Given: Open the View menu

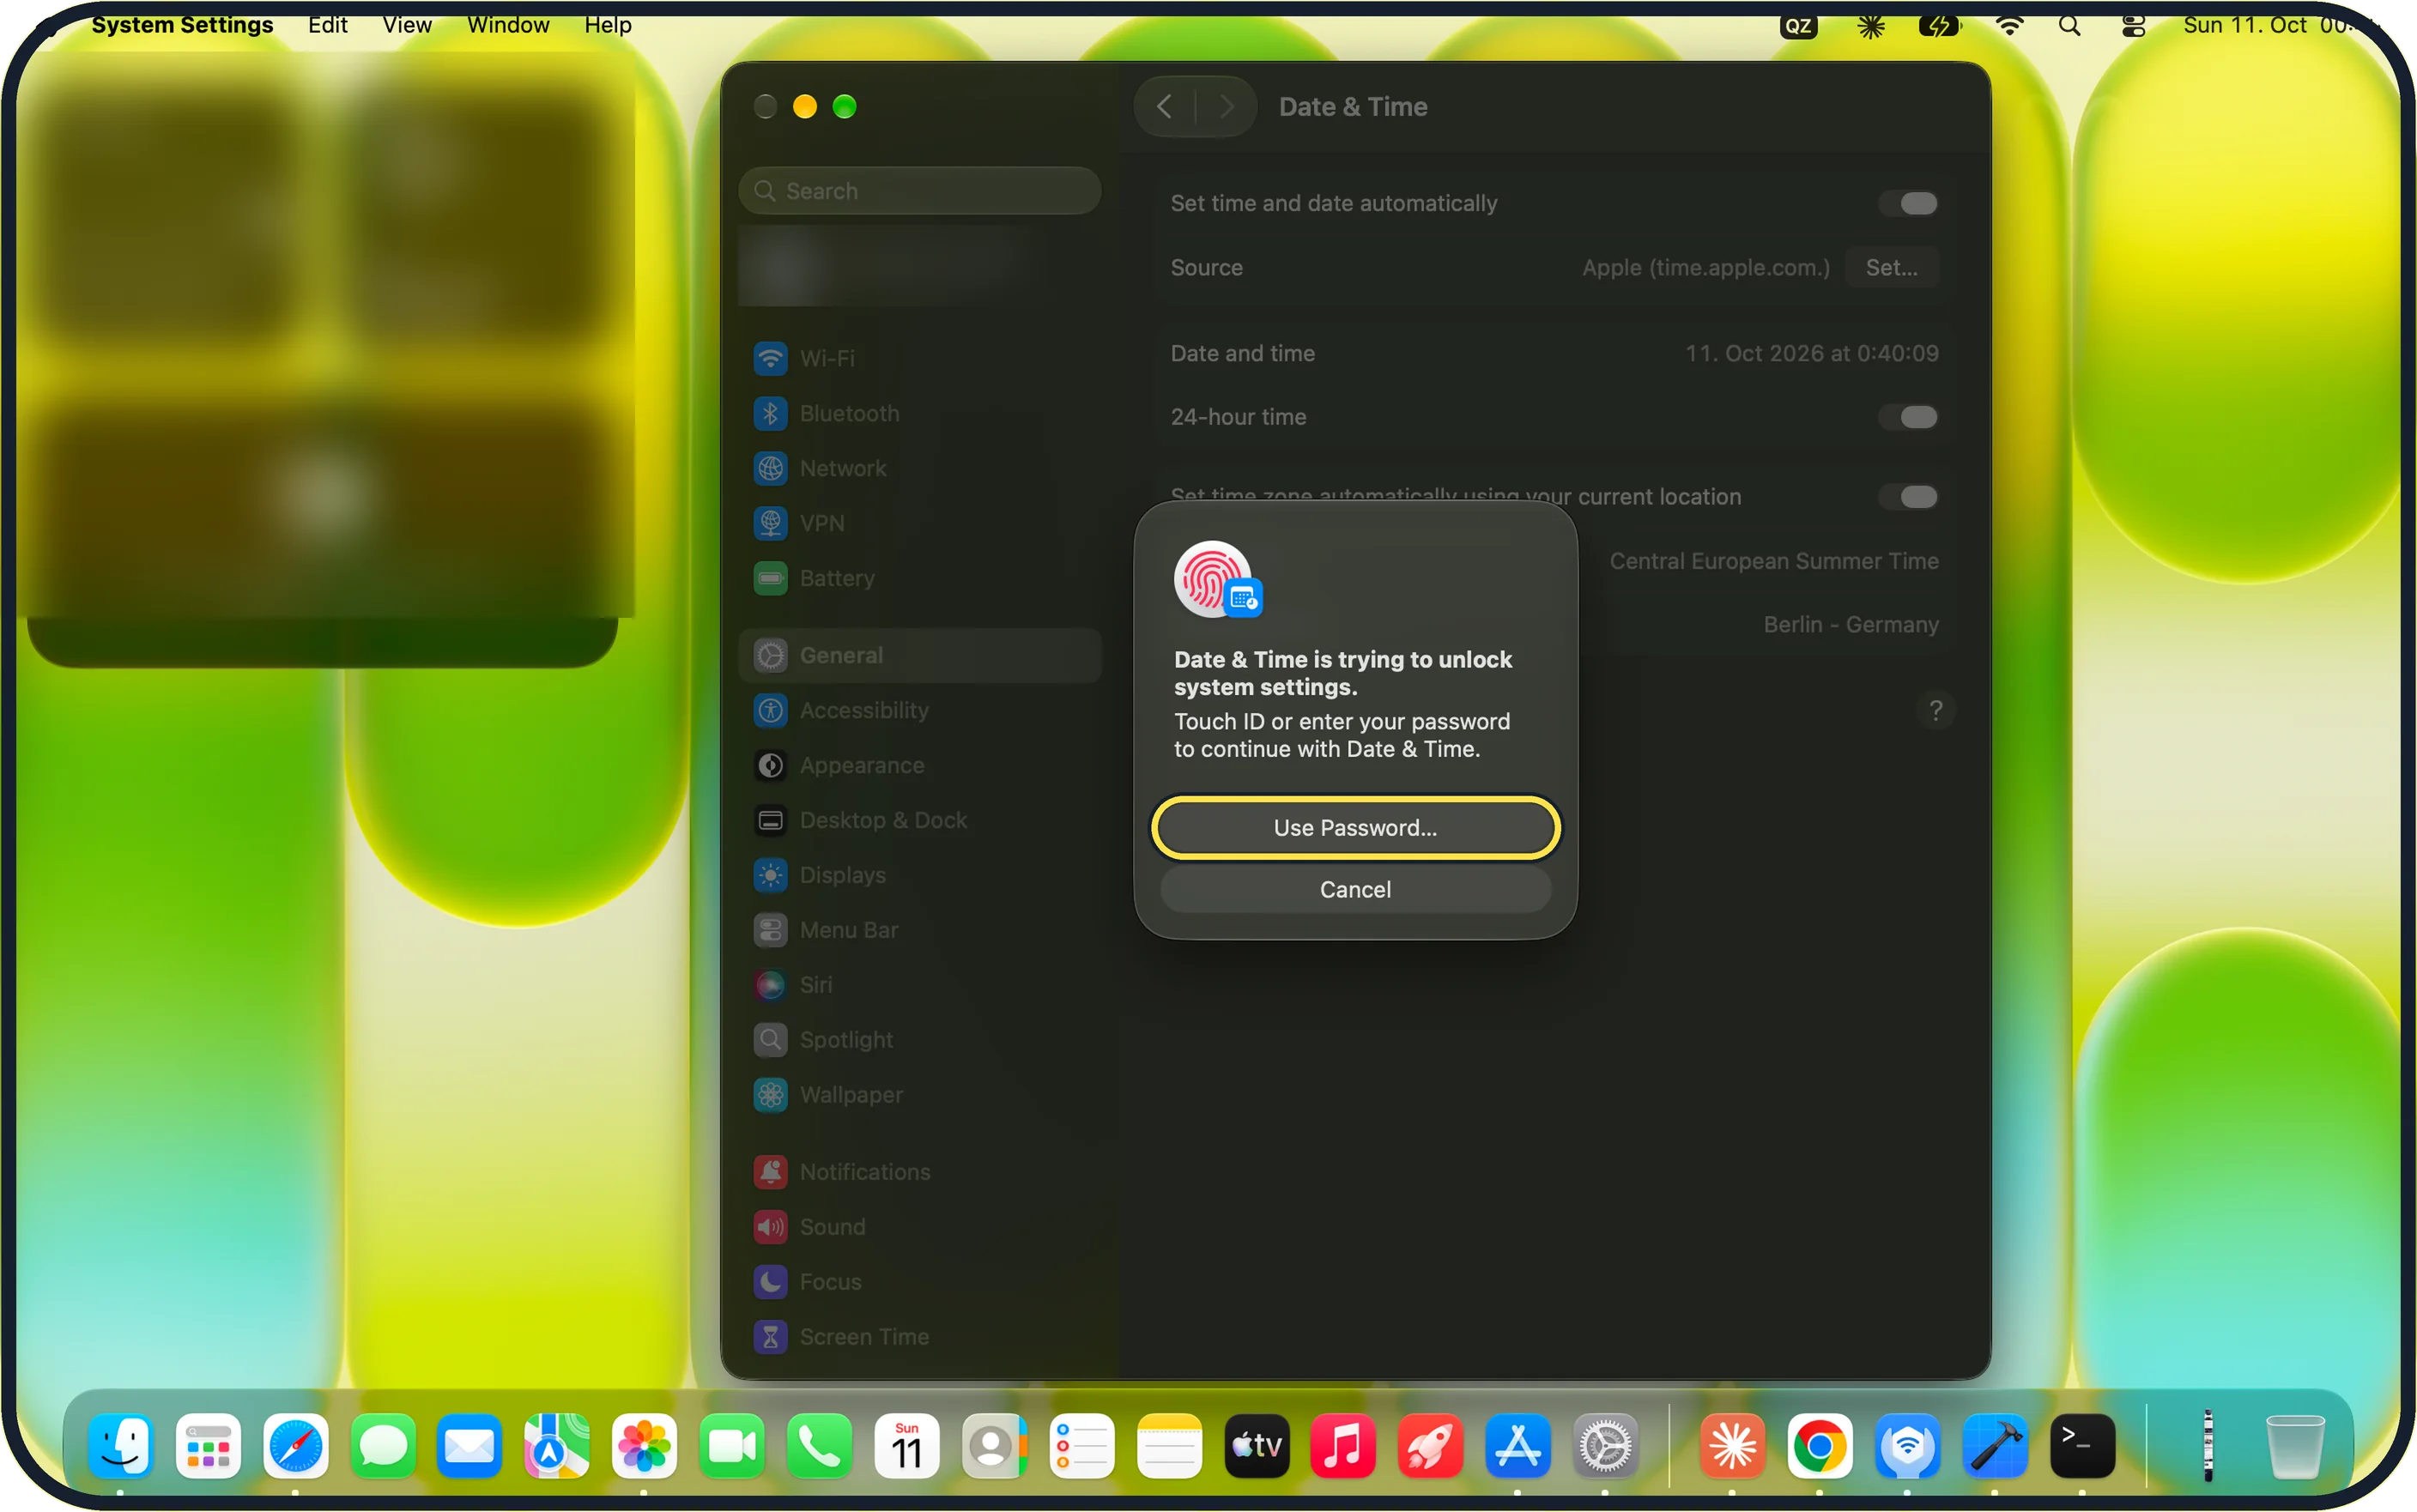Looking at the screenshot, I should point(407,25).
